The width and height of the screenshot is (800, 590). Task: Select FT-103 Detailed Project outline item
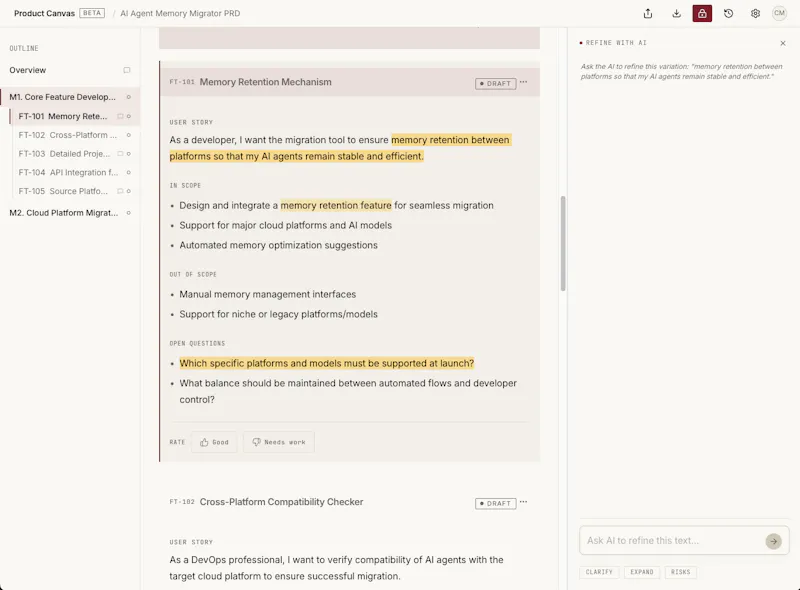[64, 154]
